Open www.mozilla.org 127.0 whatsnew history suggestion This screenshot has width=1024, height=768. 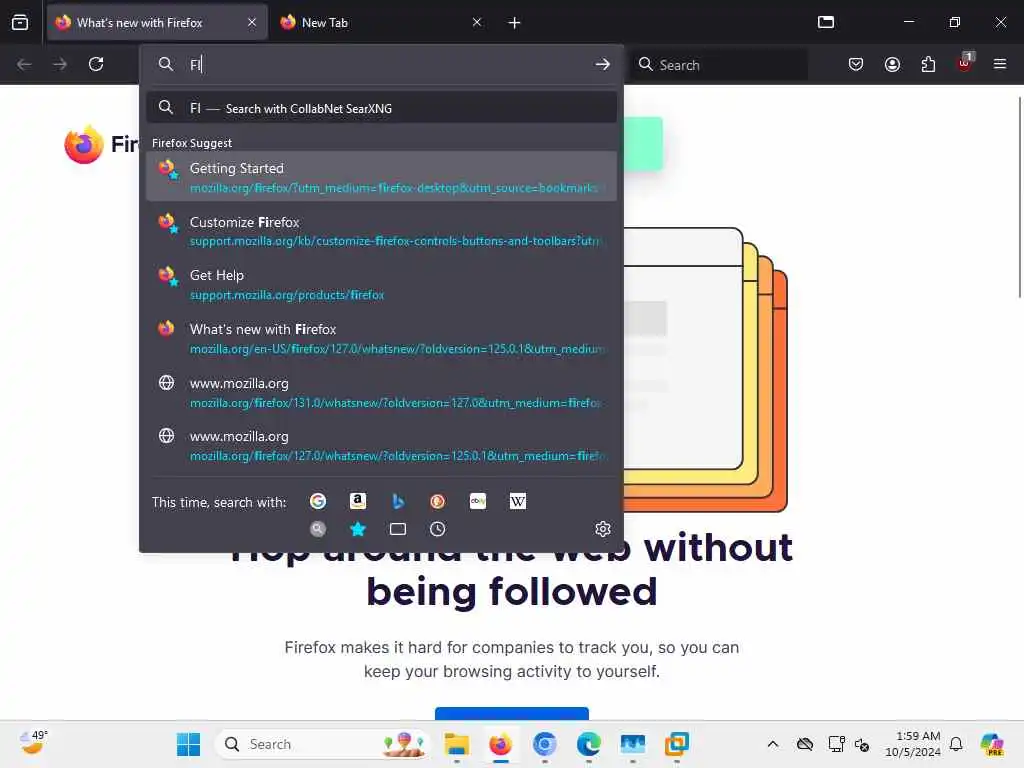click(381, 445)
